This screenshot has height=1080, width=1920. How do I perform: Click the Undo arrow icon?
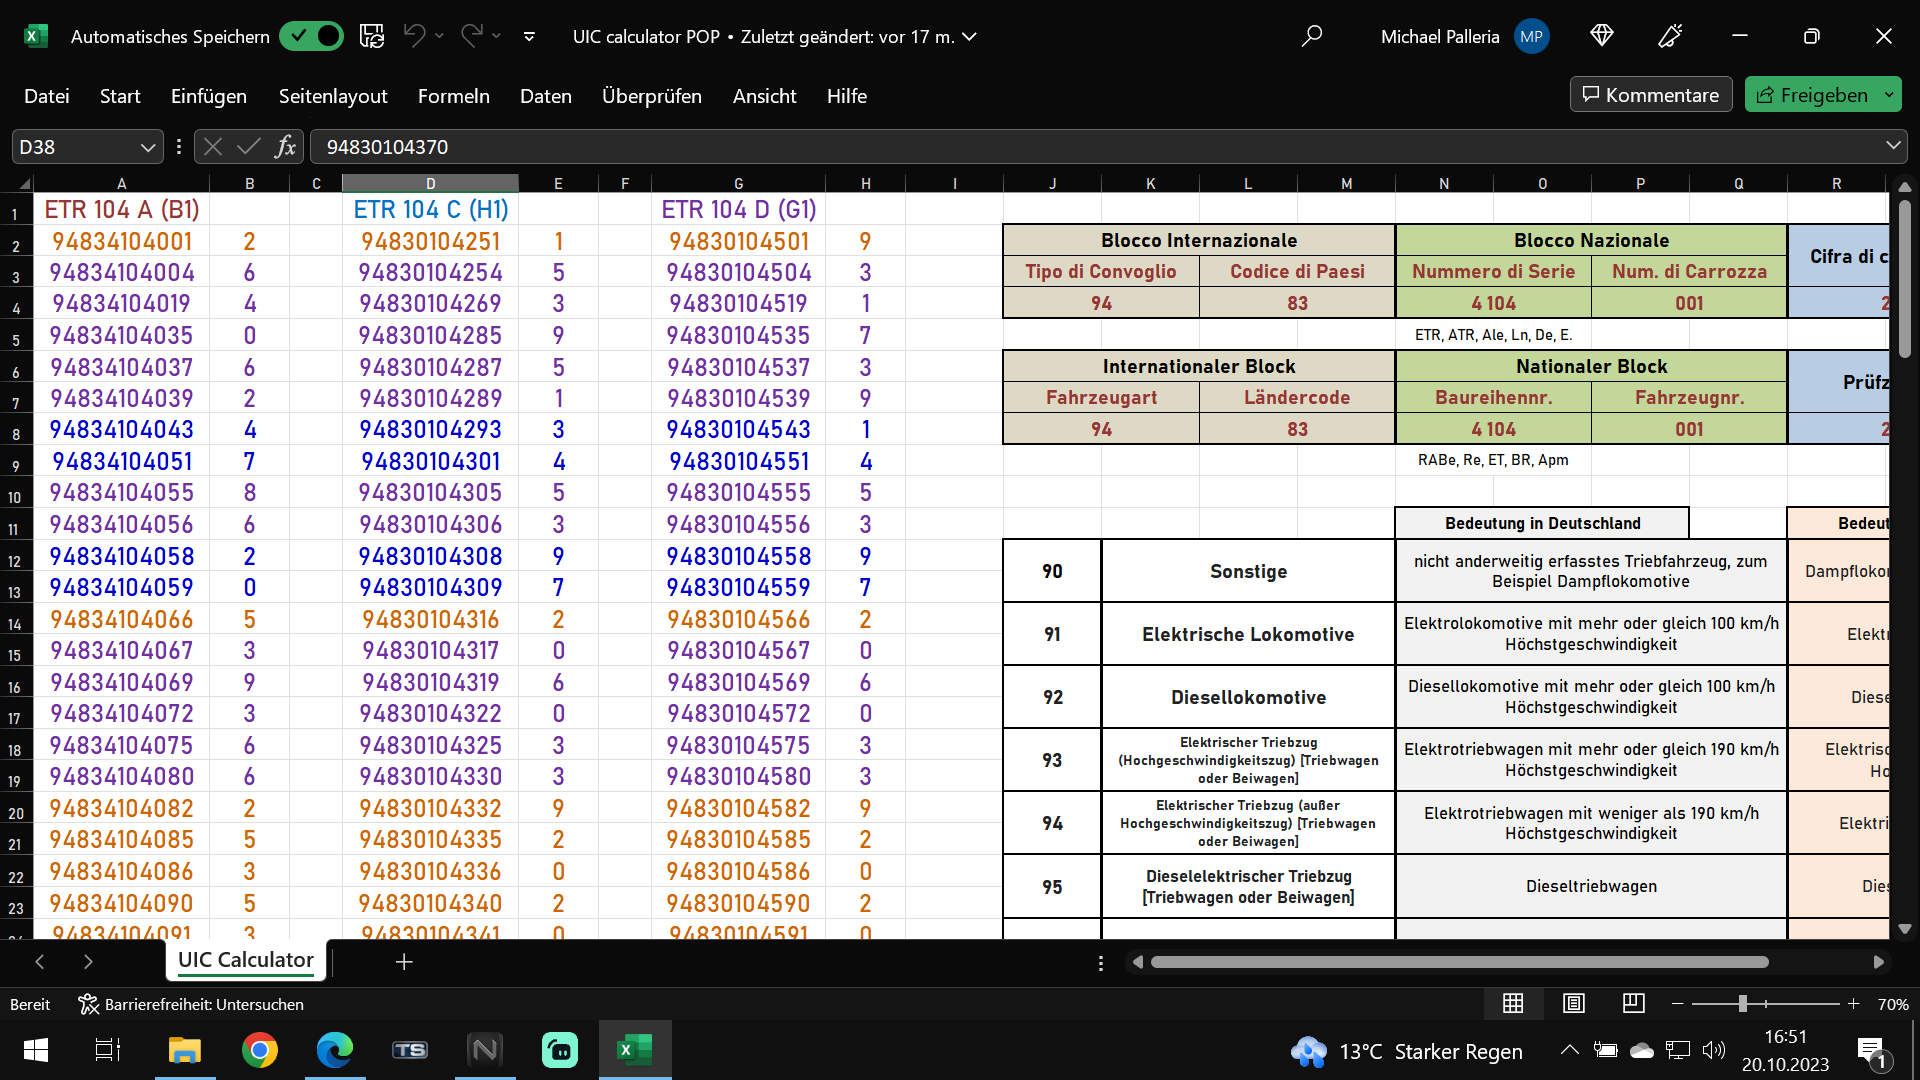(x=414, y=36)
